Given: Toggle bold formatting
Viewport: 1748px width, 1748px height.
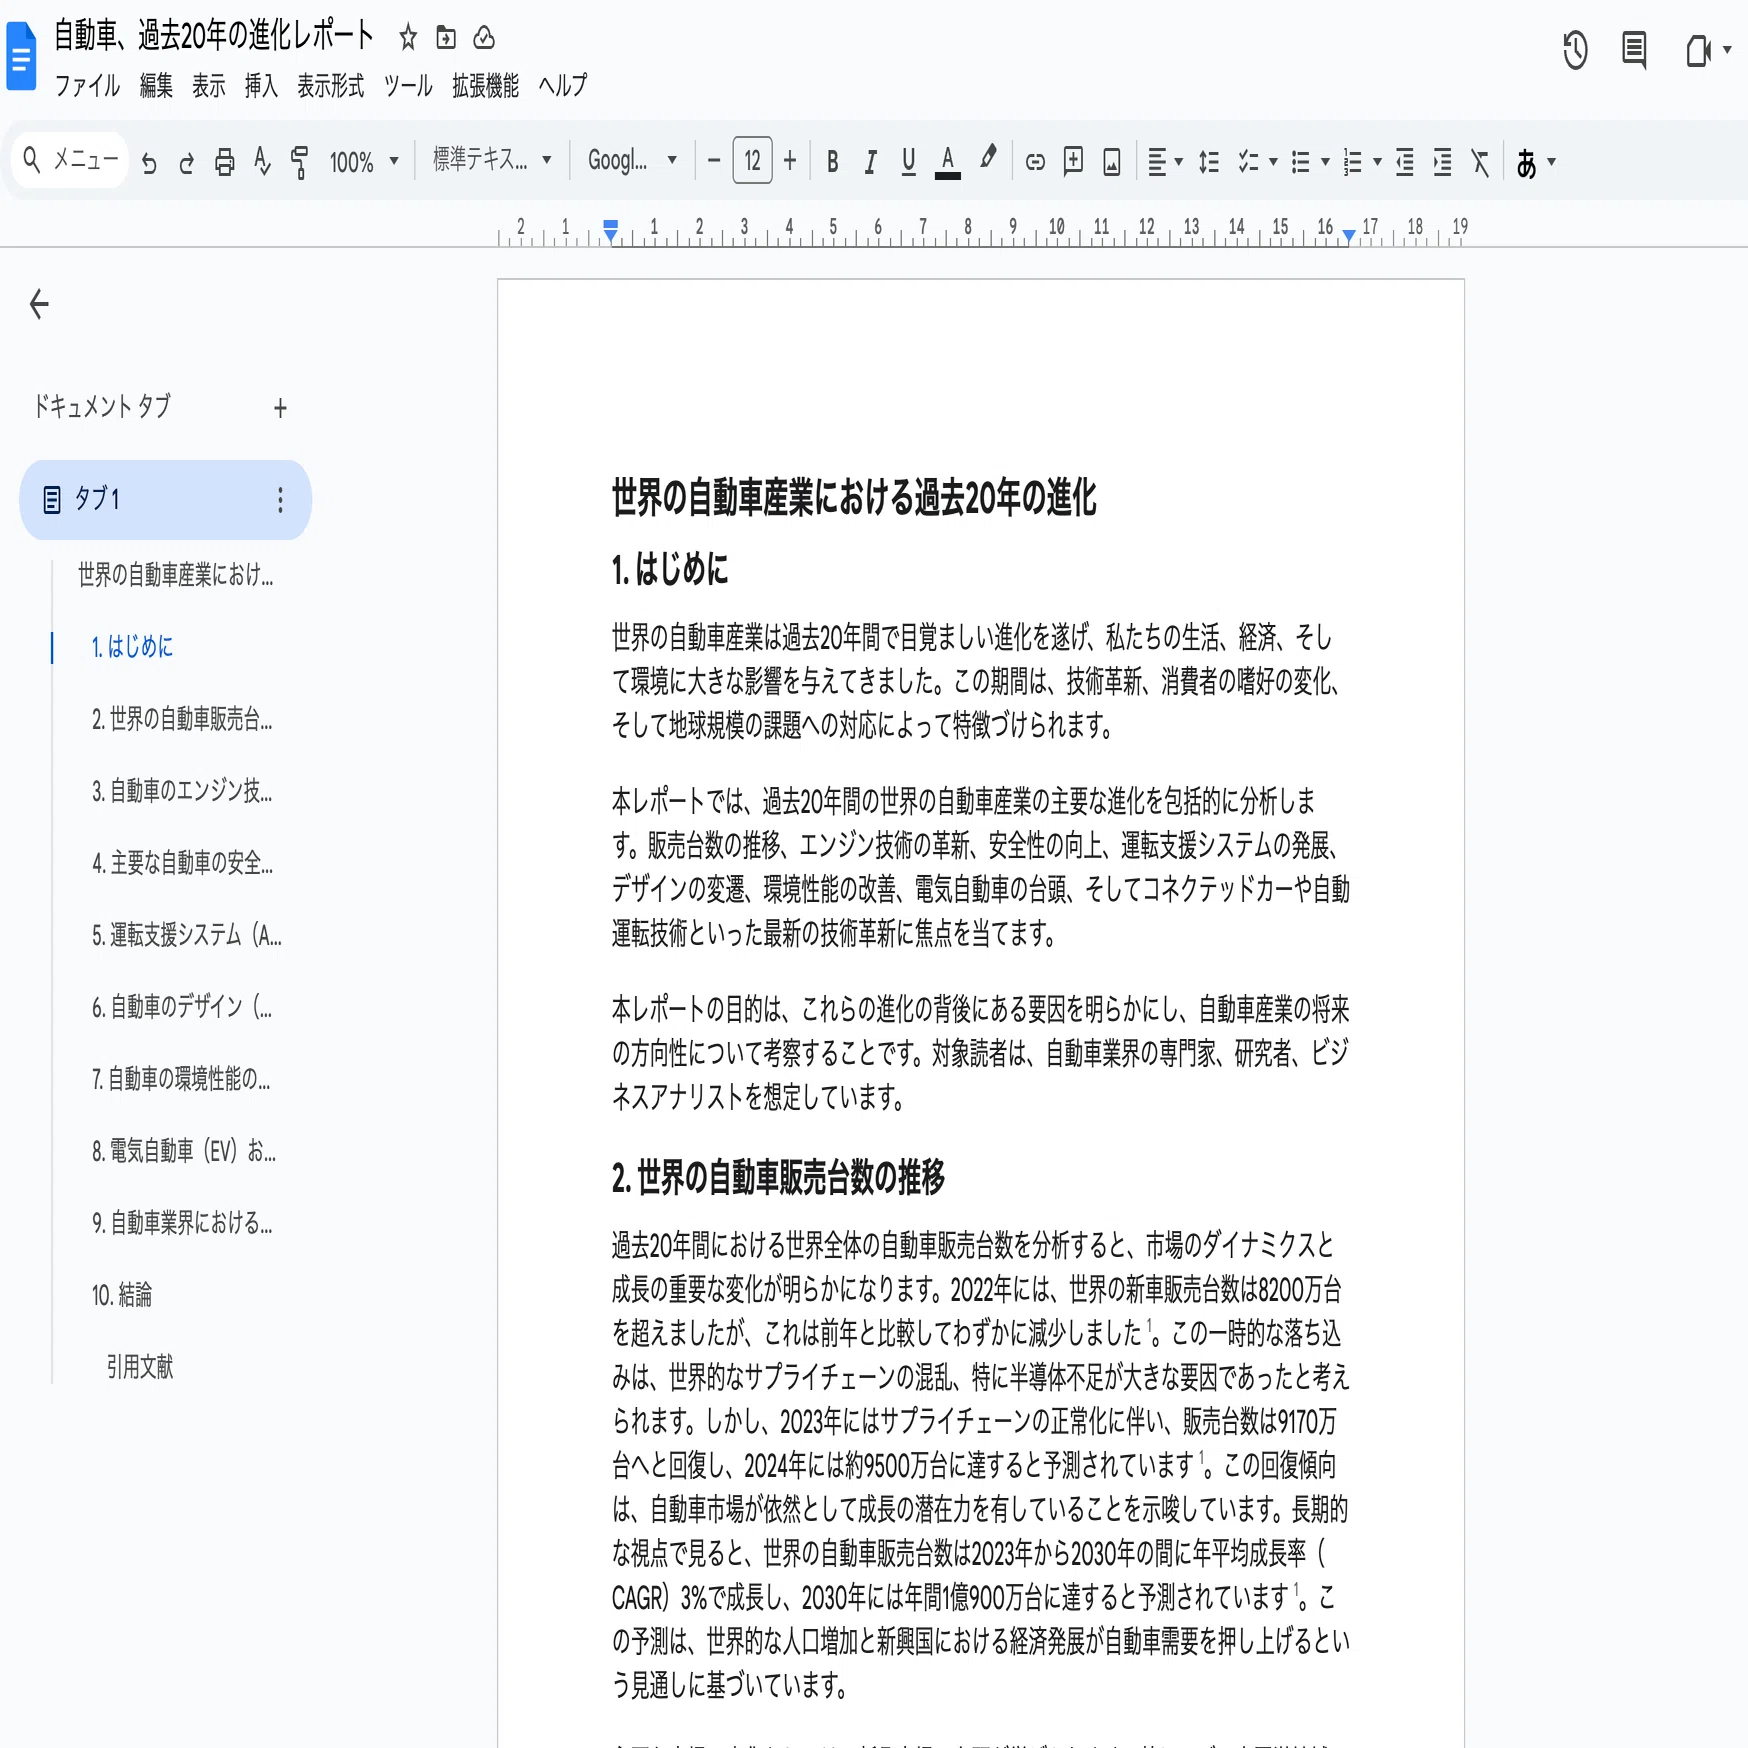Looking at the screenshot, I should pos(832,162).
